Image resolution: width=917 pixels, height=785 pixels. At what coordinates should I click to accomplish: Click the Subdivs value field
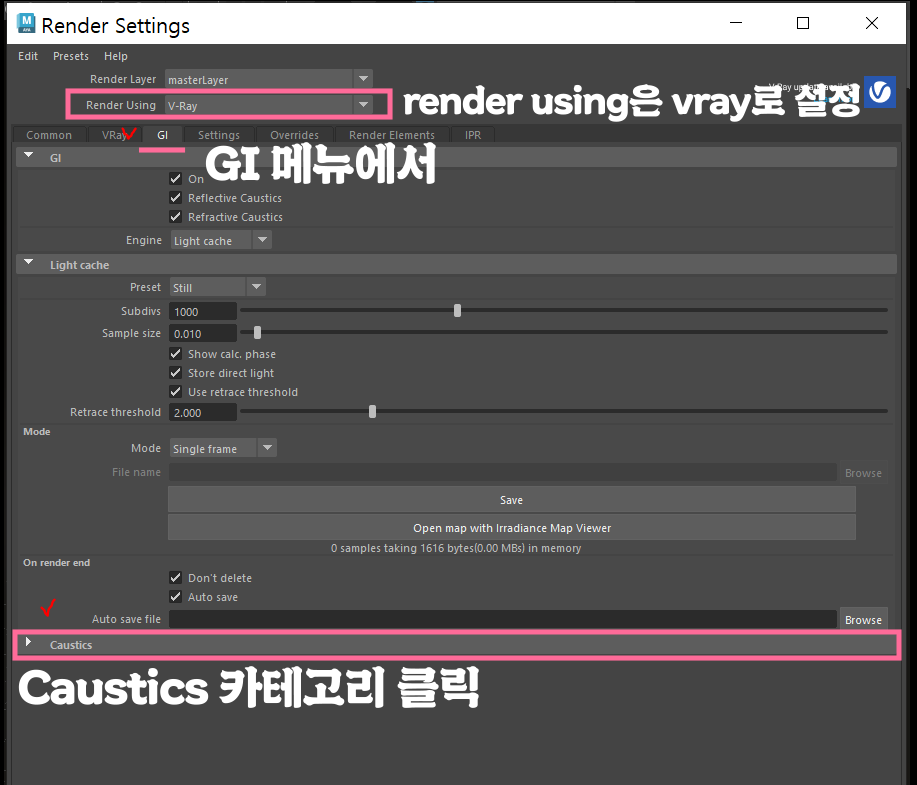[203, 312]
